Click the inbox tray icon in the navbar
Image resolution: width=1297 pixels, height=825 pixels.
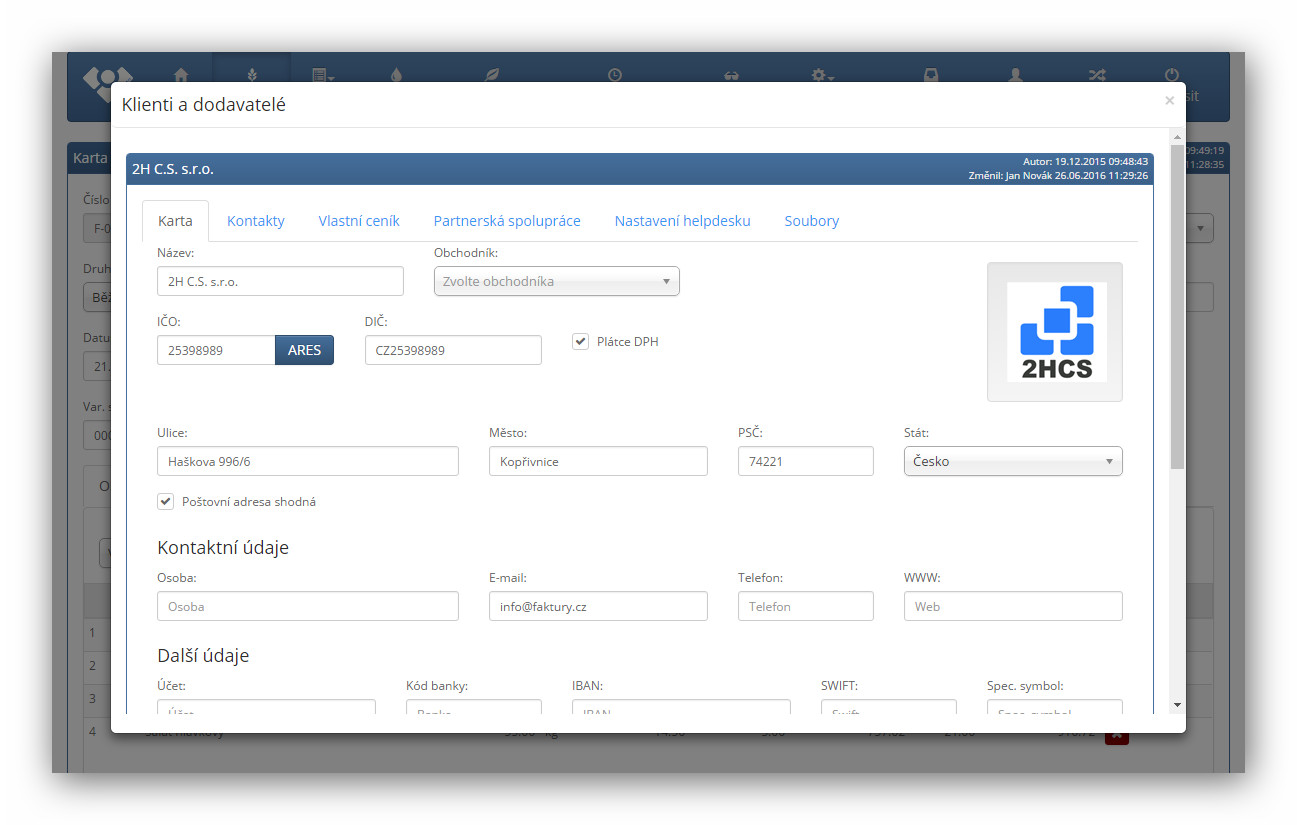(x=931, y=75)
